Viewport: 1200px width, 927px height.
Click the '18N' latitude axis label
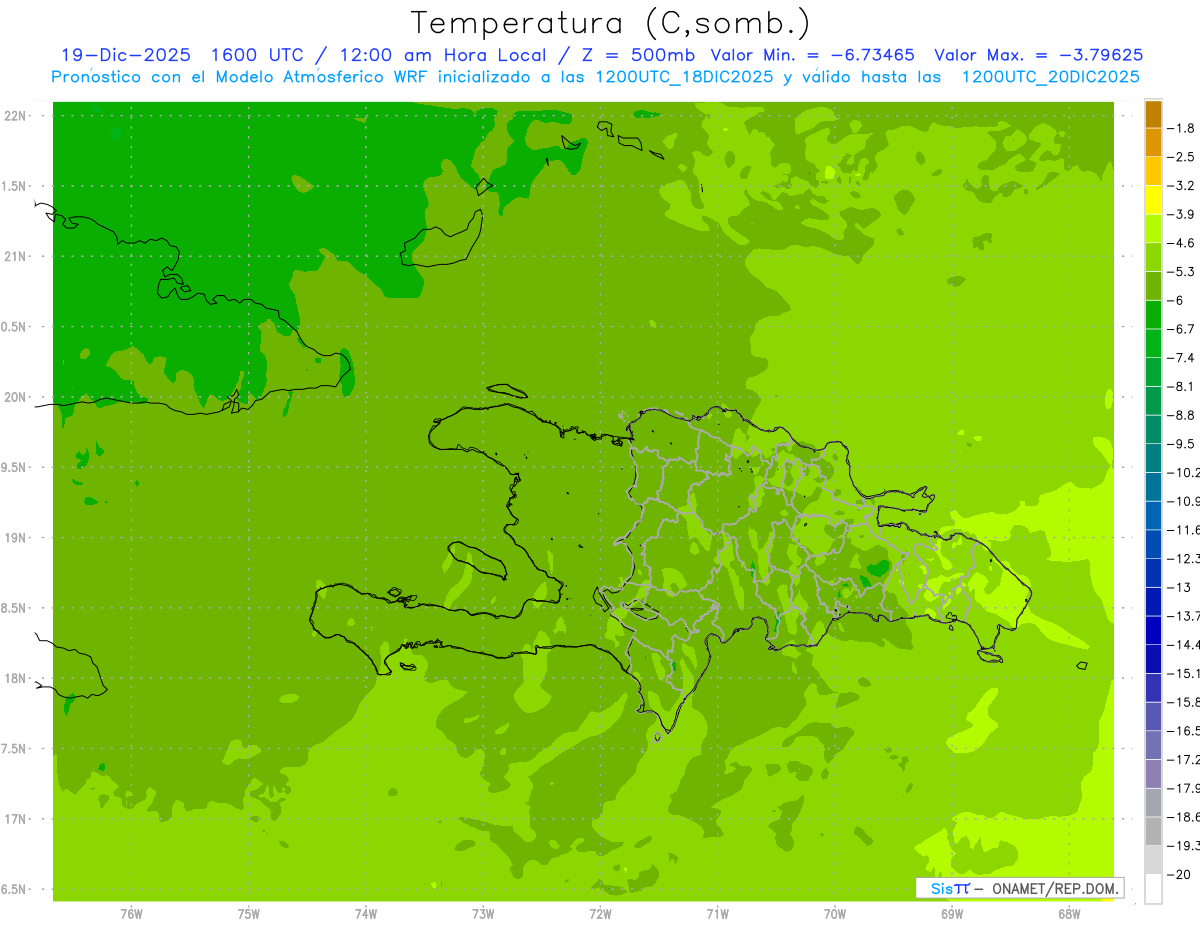click(x=14, y=679)
